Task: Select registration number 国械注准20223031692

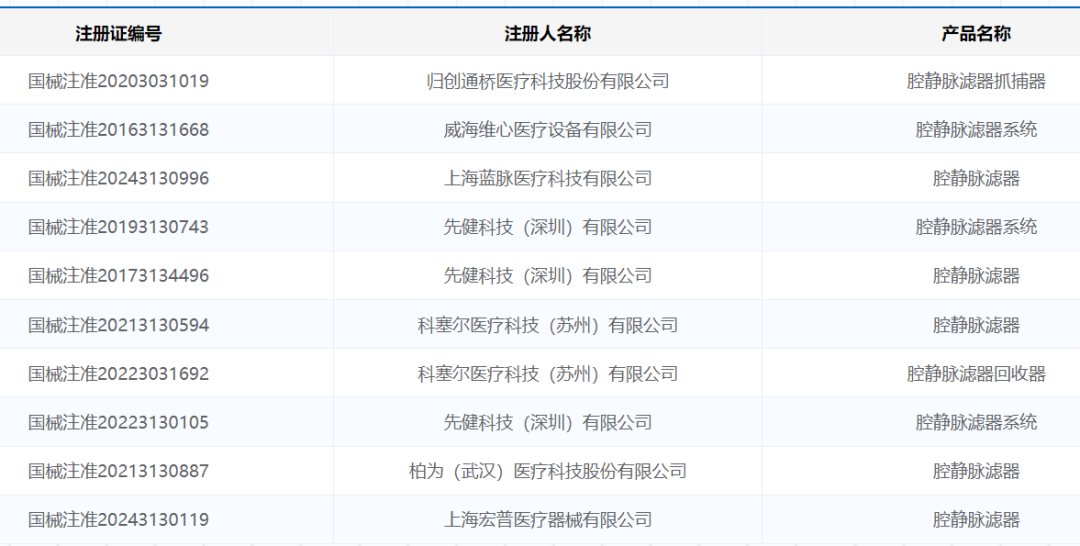Action: pos(118,374)
